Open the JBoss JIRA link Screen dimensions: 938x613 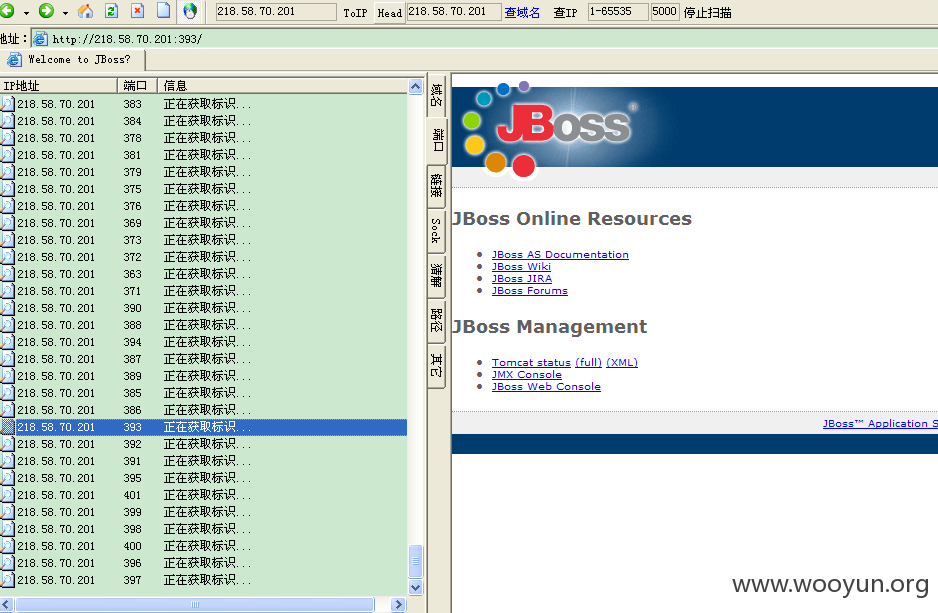[522, 279]
